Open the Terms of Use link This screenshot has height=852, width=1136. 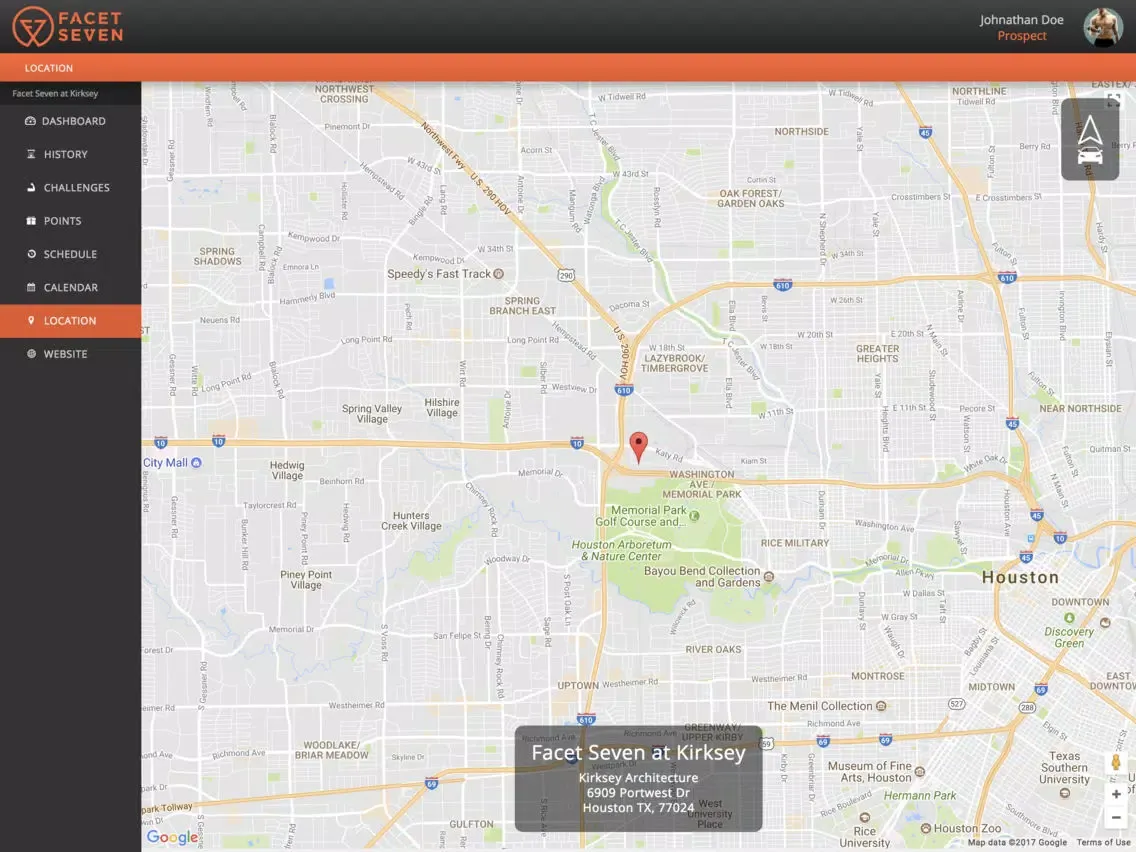[1105, 843]
